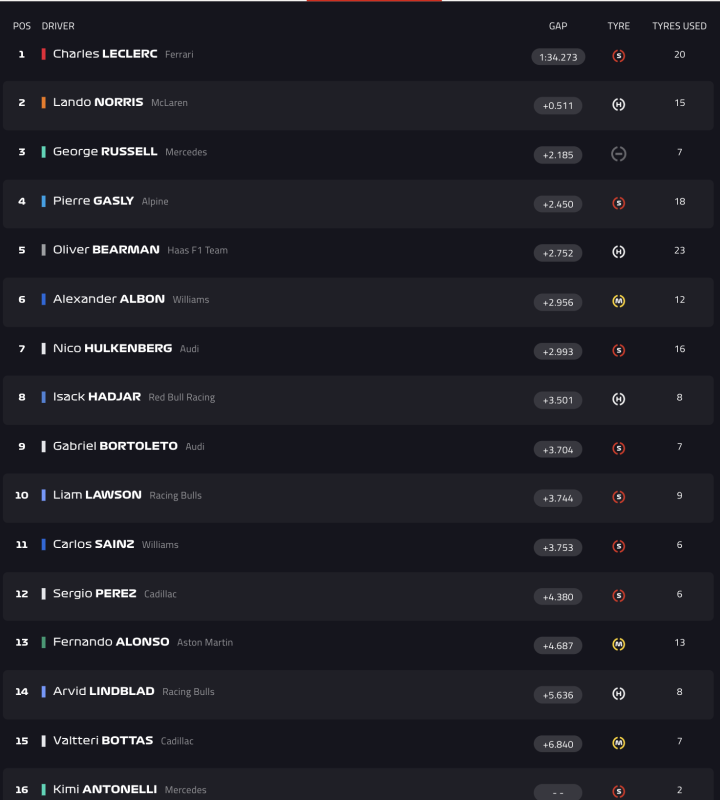This screenshot has width=720, height=800.
Task: Click Norris's hard tyre icon
Action: (618, 104)
